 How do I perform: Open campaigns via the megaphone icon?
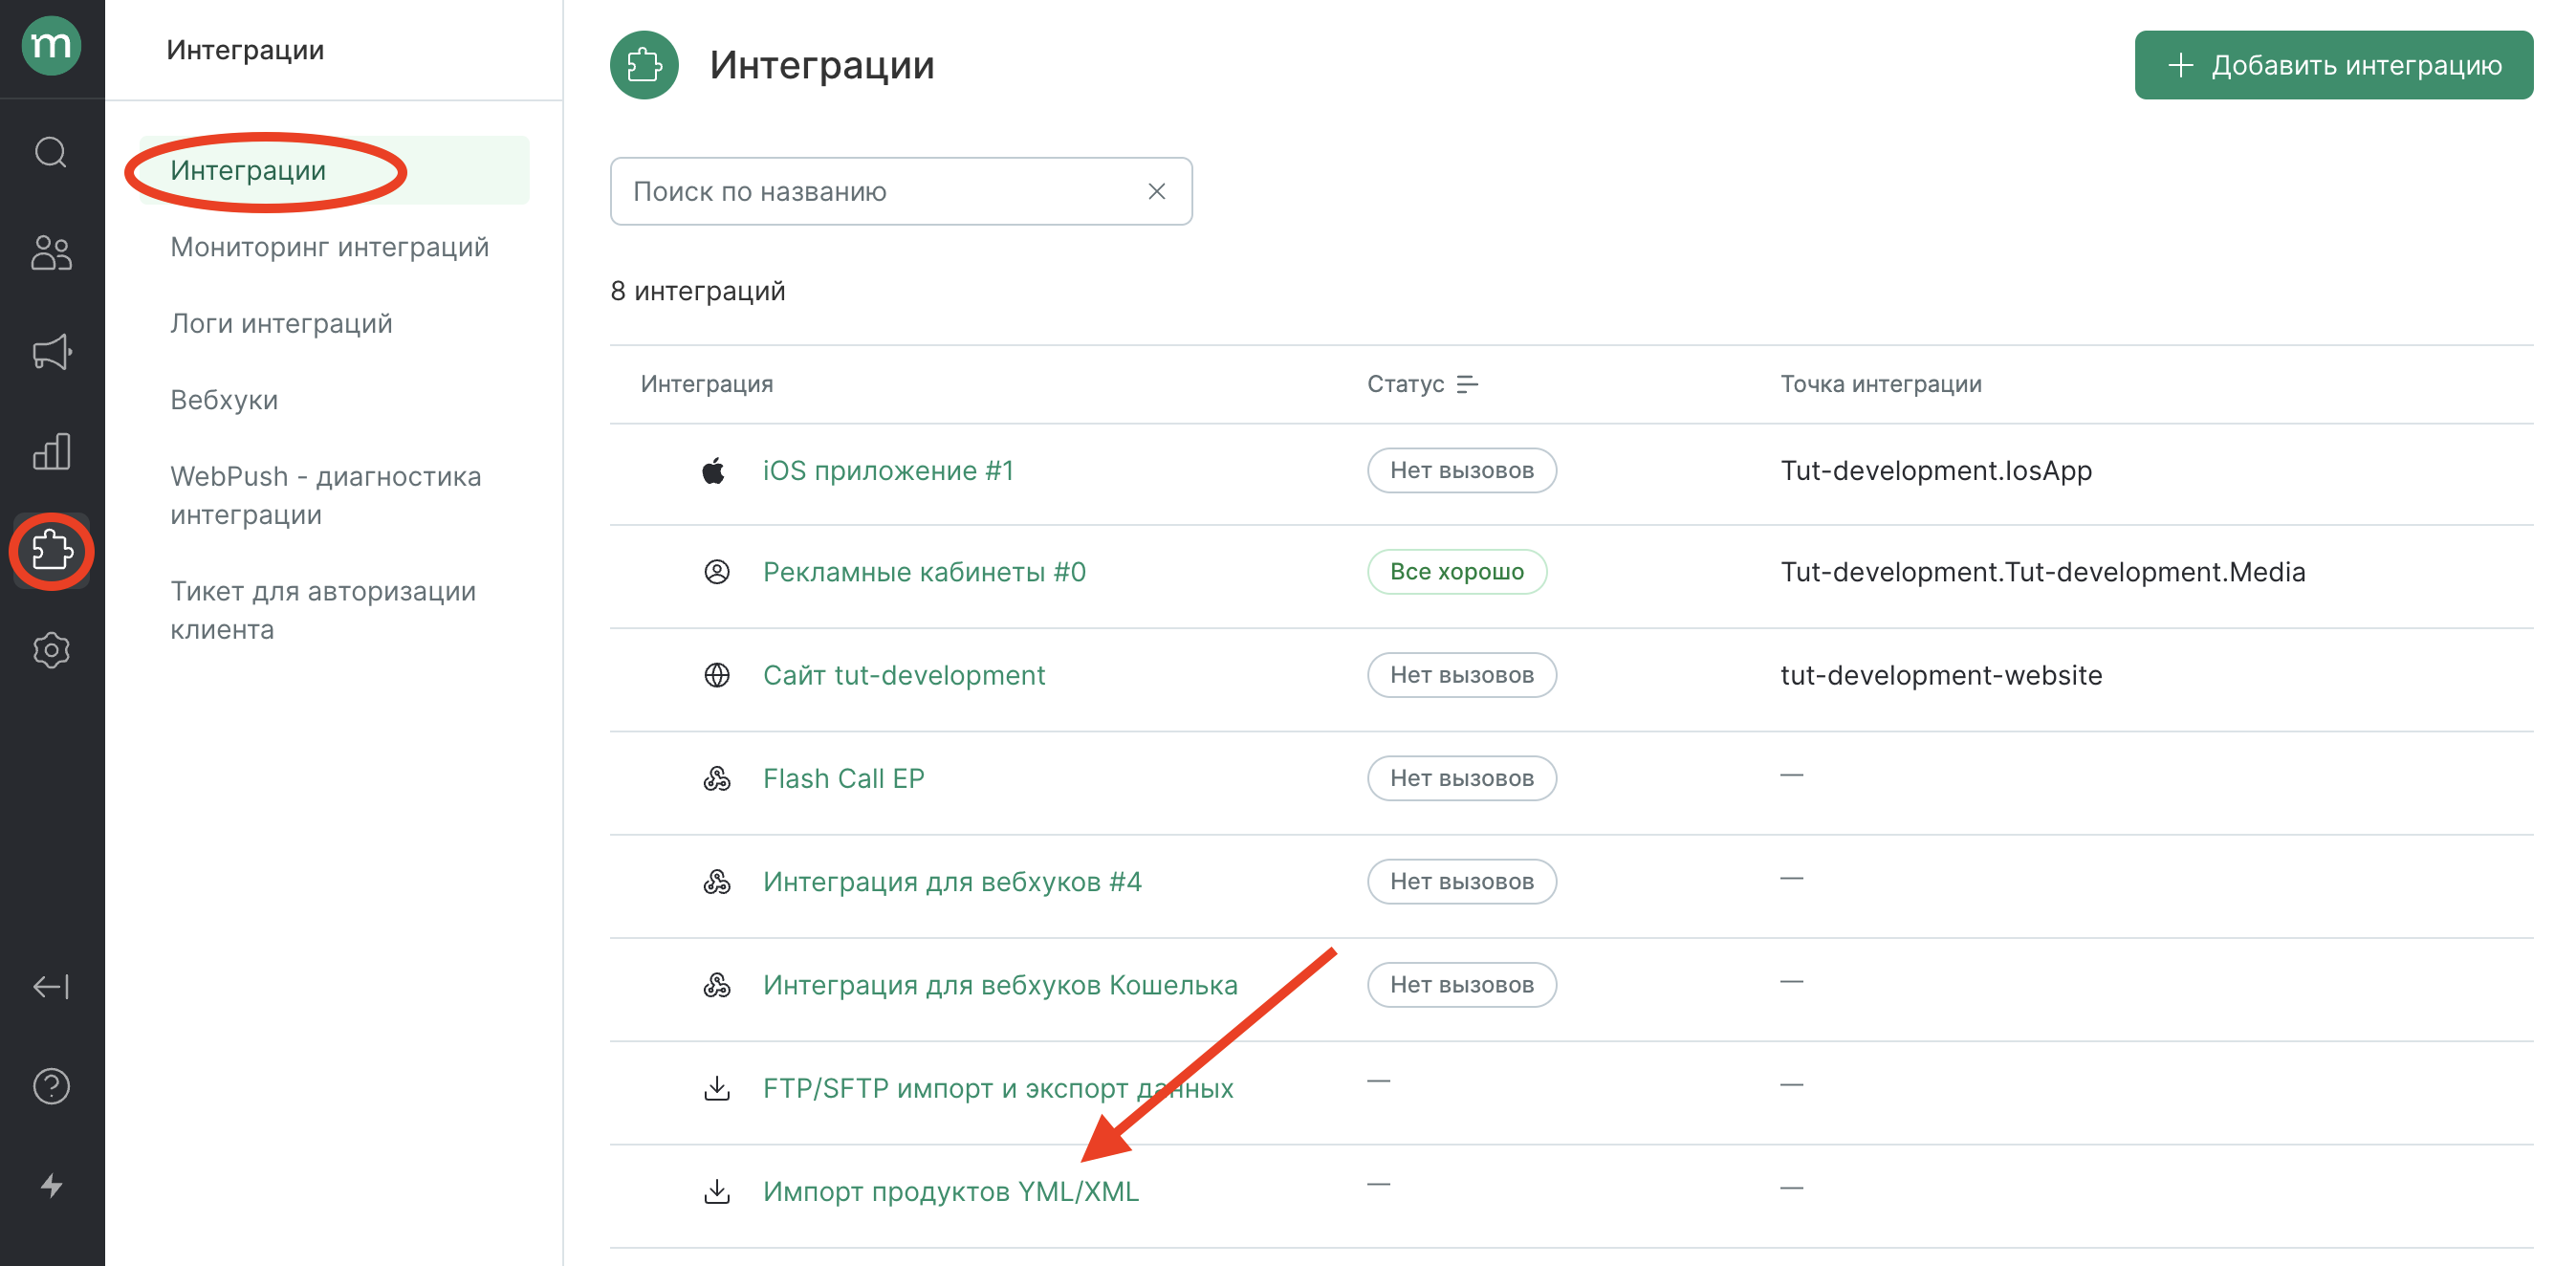pyautogui.click(x=51, y=352)
